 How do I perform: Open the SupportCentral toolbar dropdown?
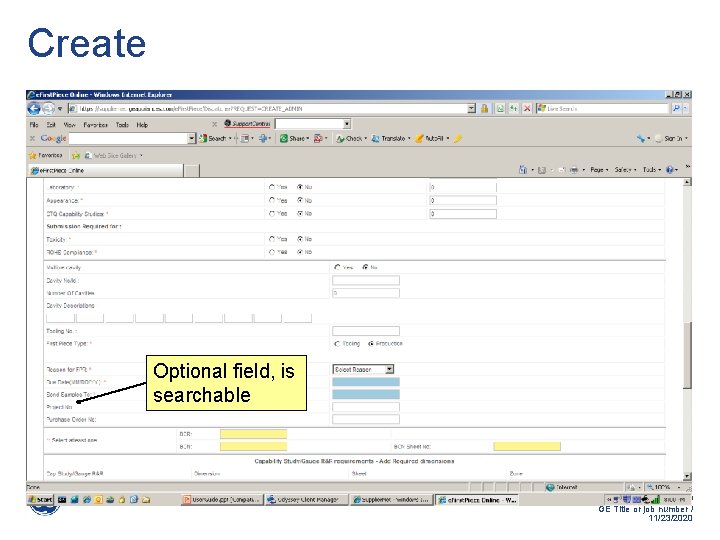[347, 124]
